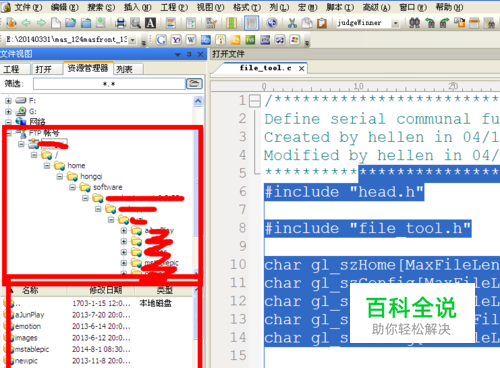Cut selection with the scissors icon
This screenshot has width=500, height=368.
292,23
